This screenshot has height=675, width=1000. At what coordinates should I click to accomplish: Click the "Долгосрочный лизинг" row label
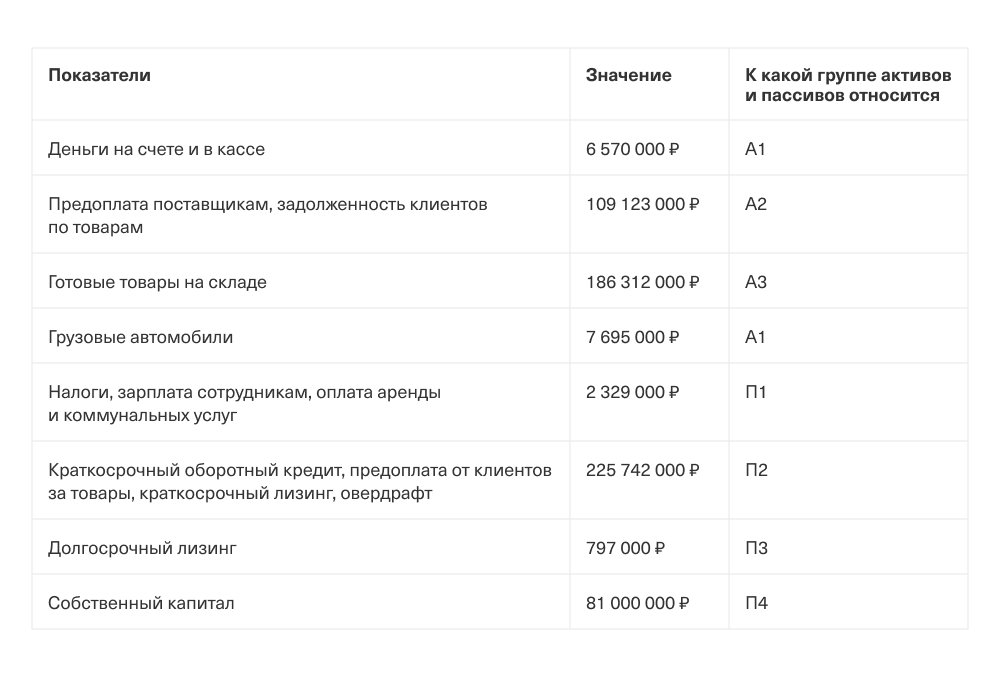point(142,548)
